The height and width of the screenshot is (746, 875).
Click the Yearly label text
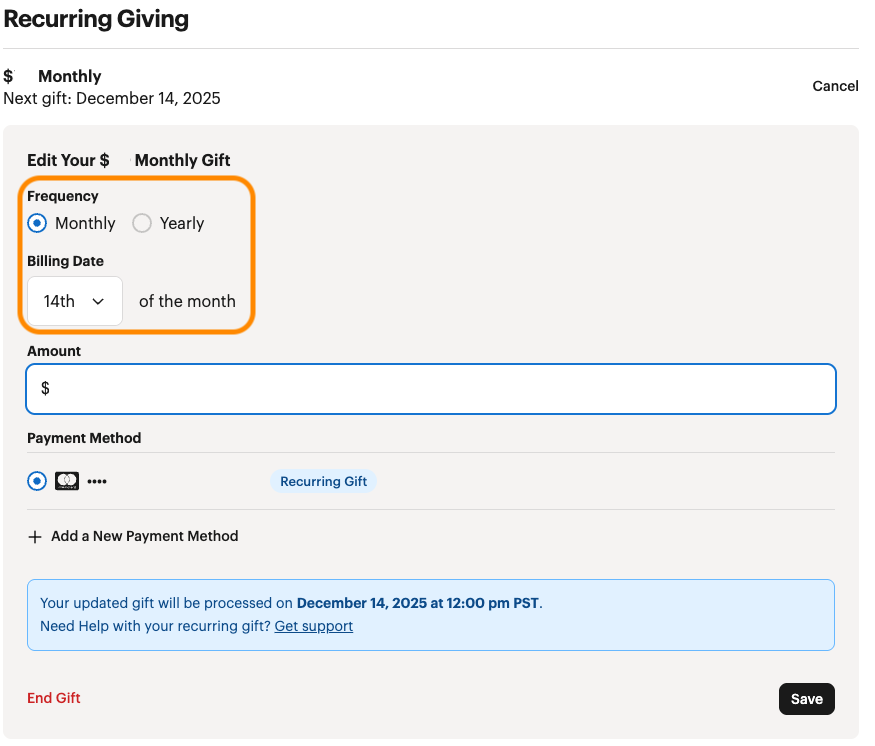click(182, 223)
